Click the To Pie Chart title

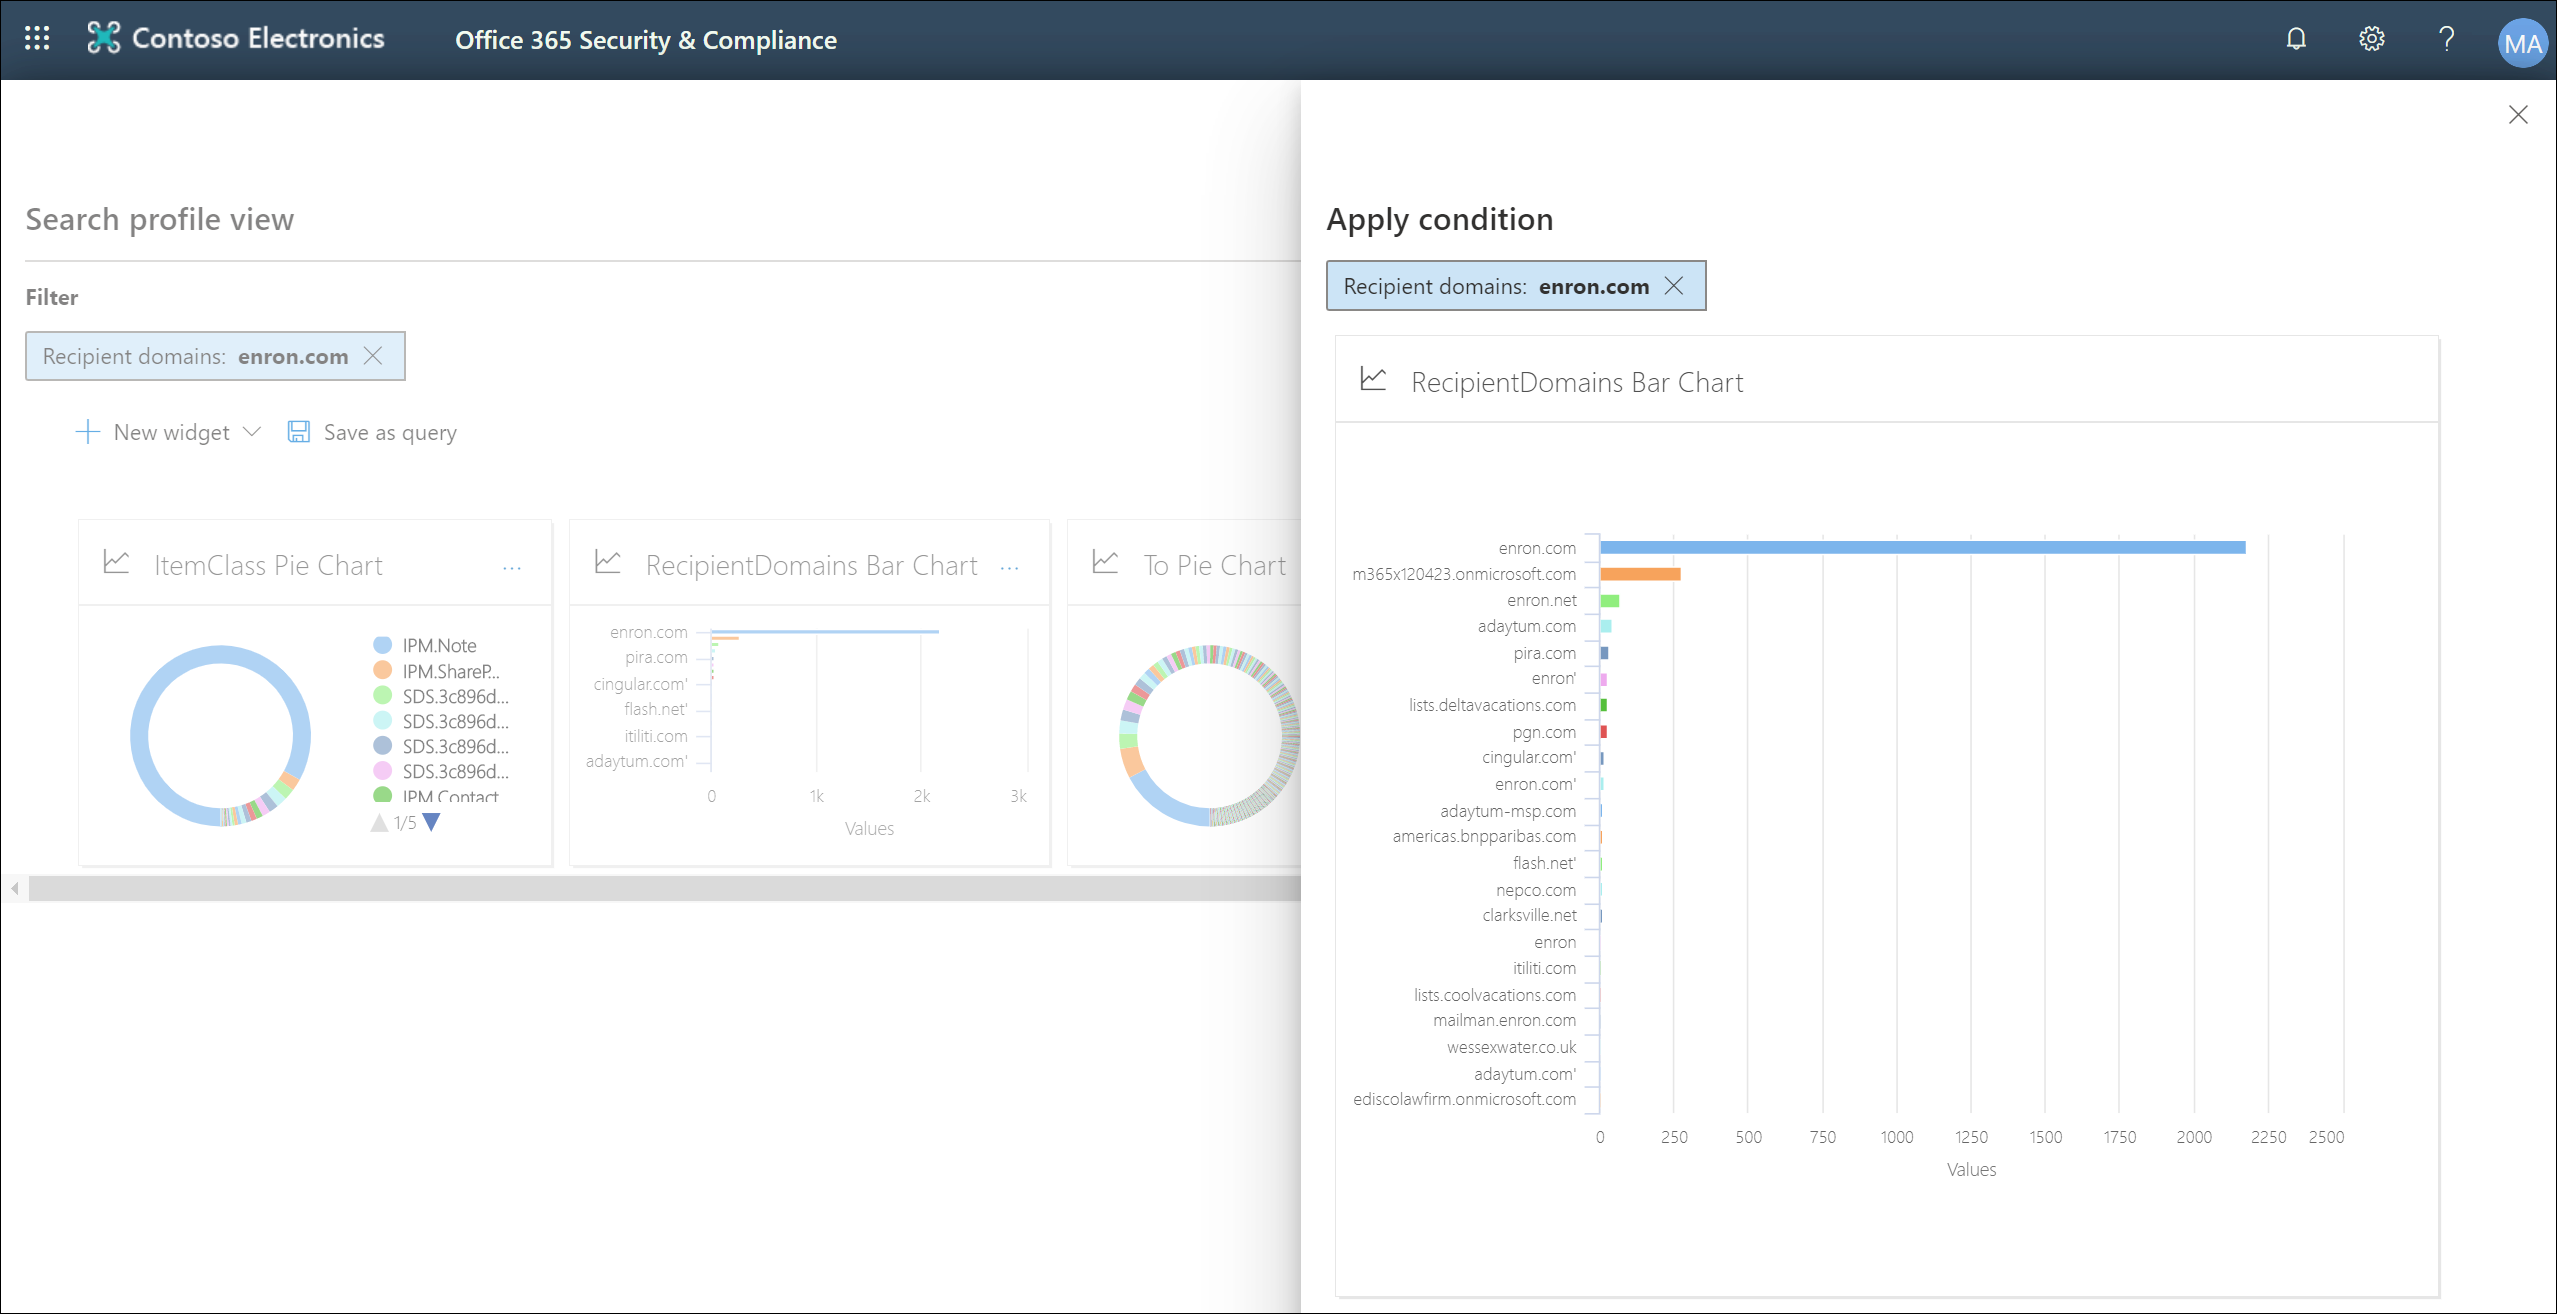[x=1214, y=566]
